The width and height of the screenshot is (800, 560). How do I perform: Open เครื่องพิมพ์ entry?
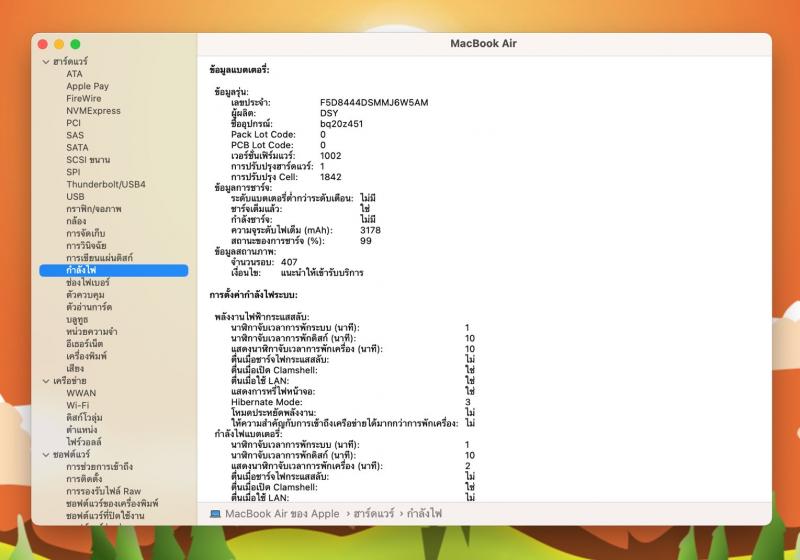[x=86, y=356]
